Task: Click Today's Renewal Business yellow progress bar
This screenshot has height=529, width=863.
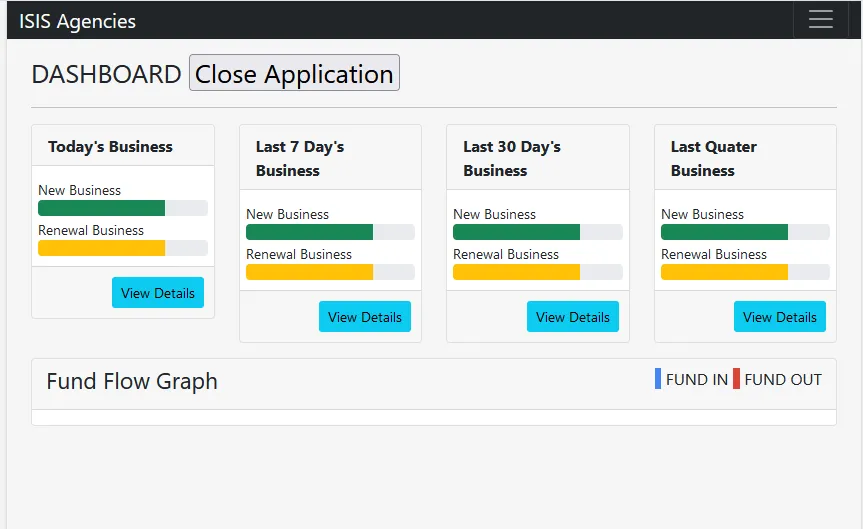Action: [x=101, y=248]
